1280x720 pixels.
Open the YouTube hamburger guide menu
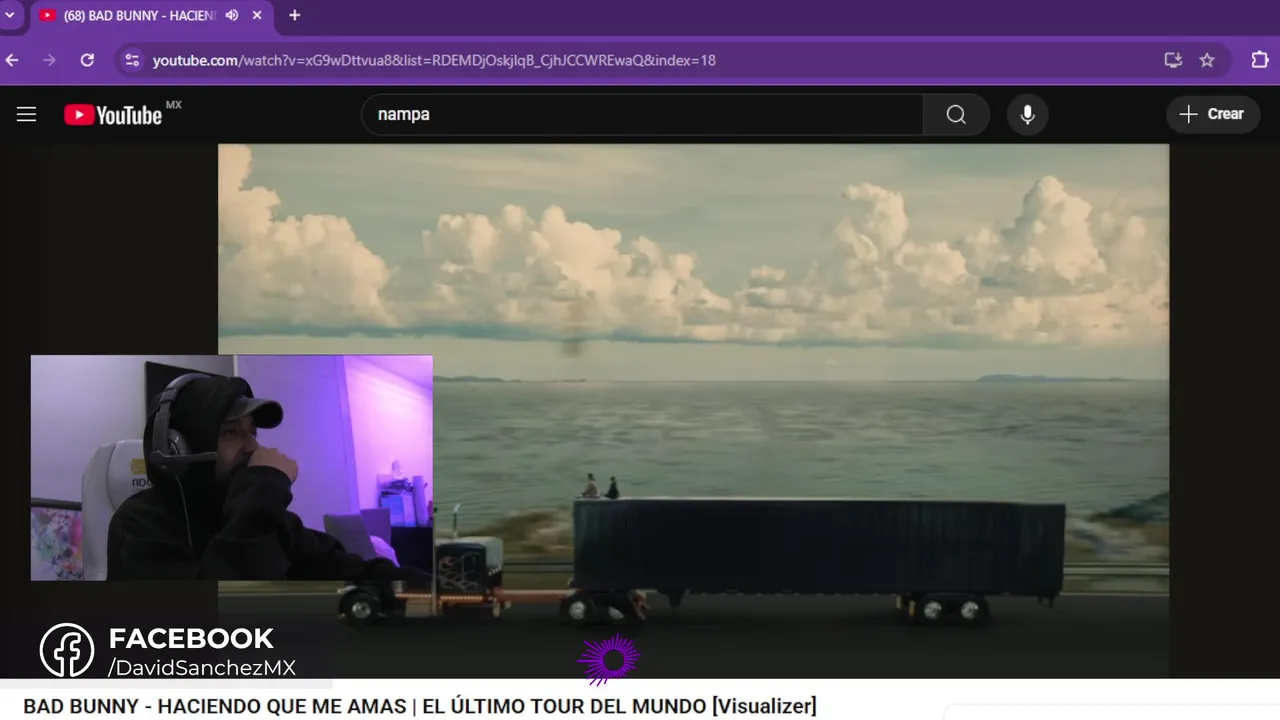[26, 114]
